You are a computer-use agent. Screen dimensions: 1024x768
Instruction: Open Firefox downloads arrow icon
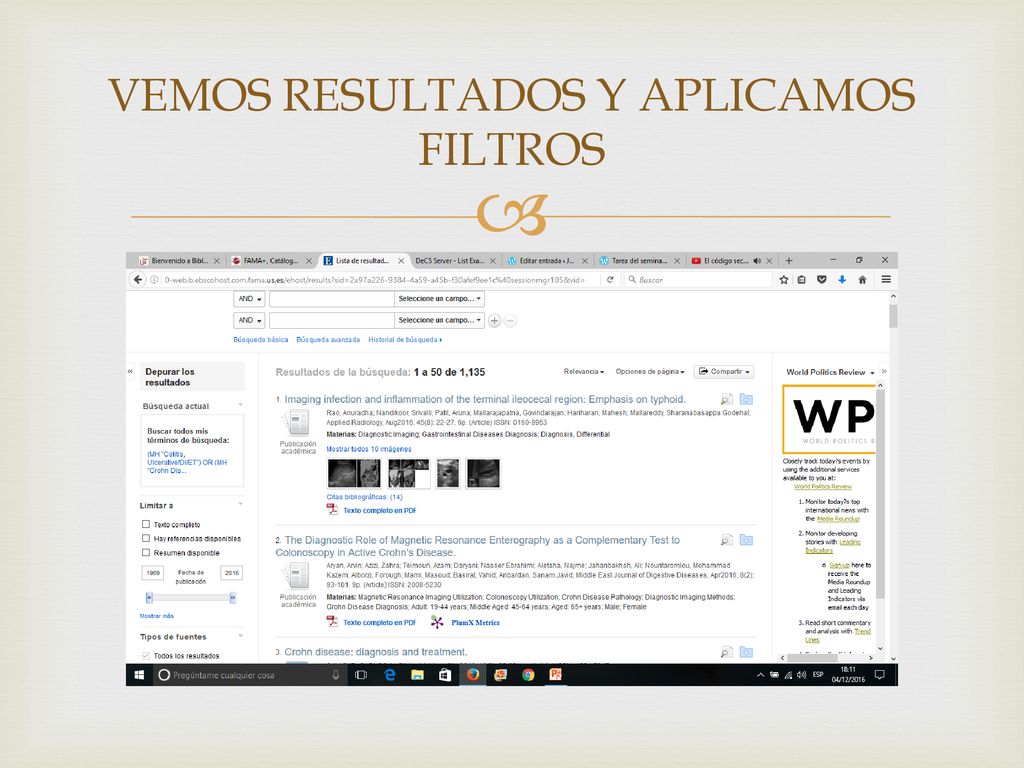tap(842, 280)
